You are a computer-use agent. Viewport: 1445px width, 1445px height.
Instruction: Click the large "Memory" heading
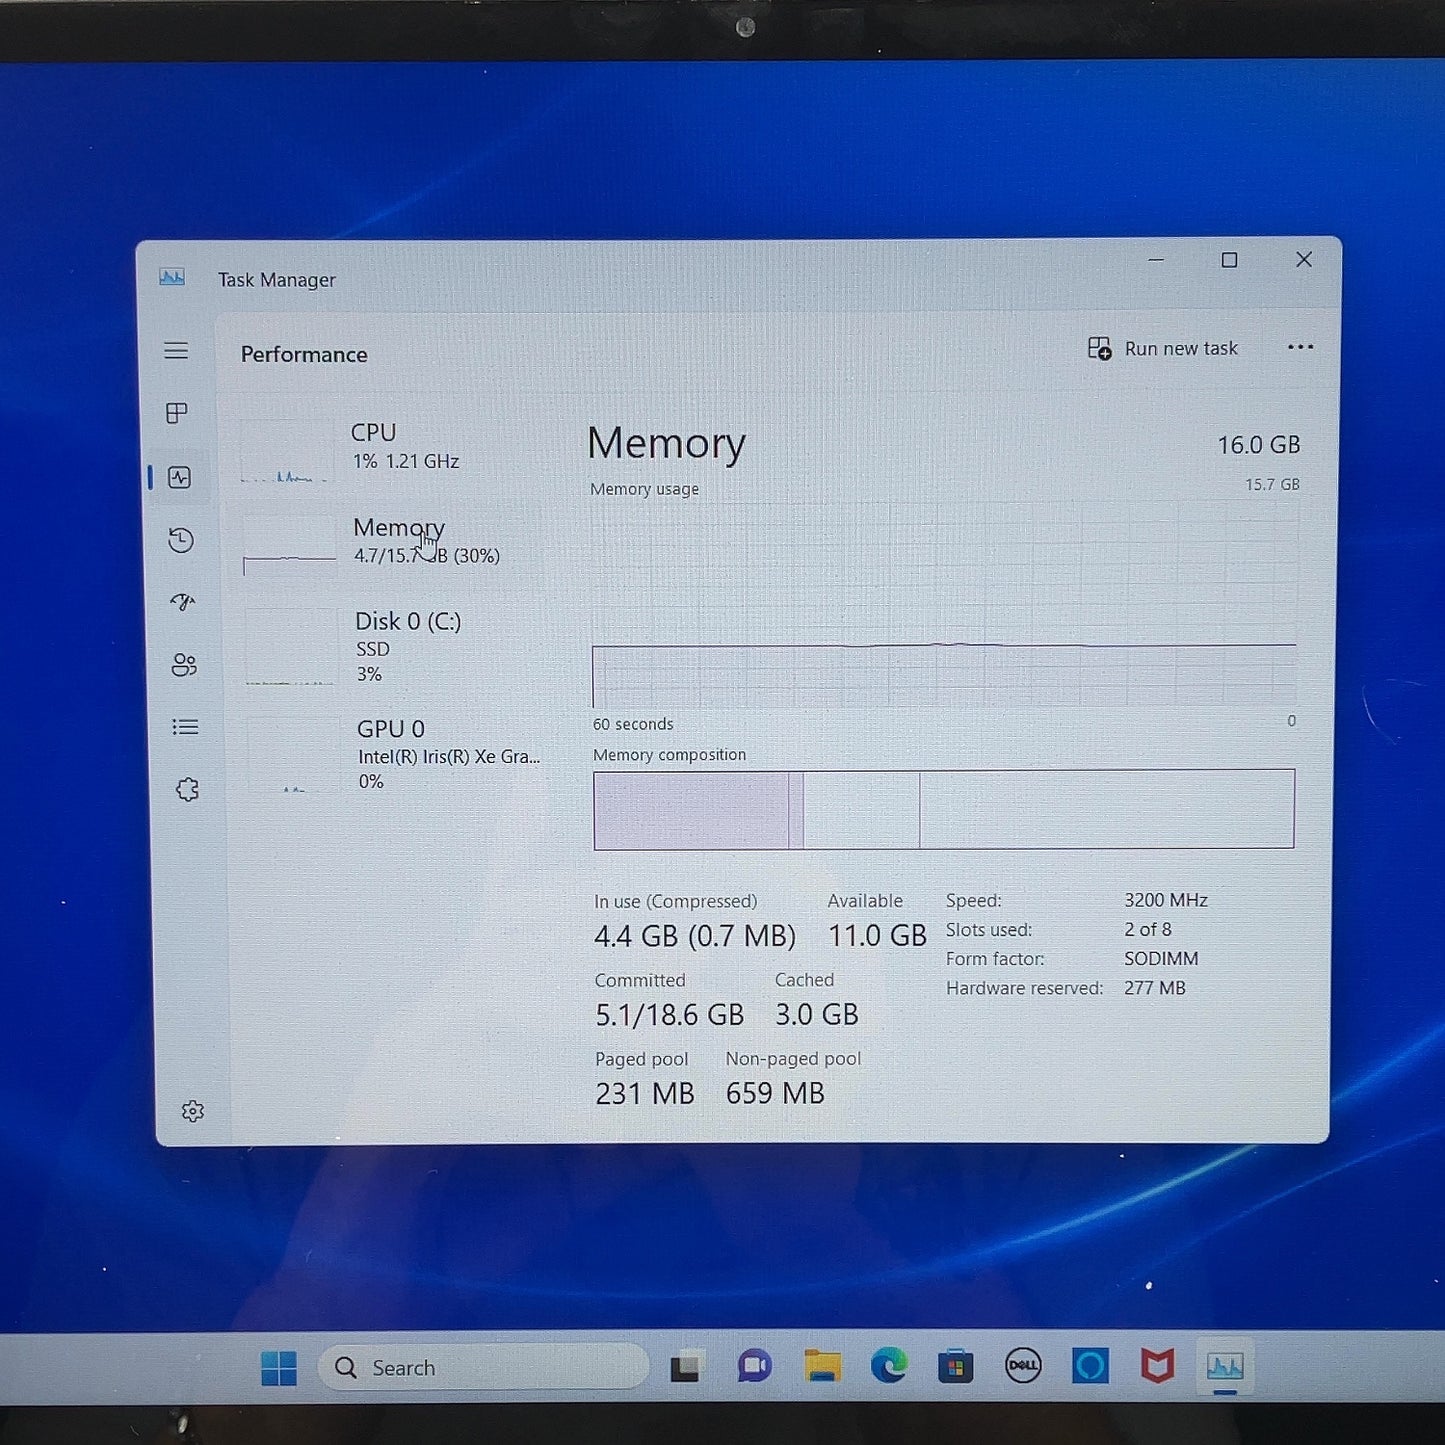tap(667, 443)
